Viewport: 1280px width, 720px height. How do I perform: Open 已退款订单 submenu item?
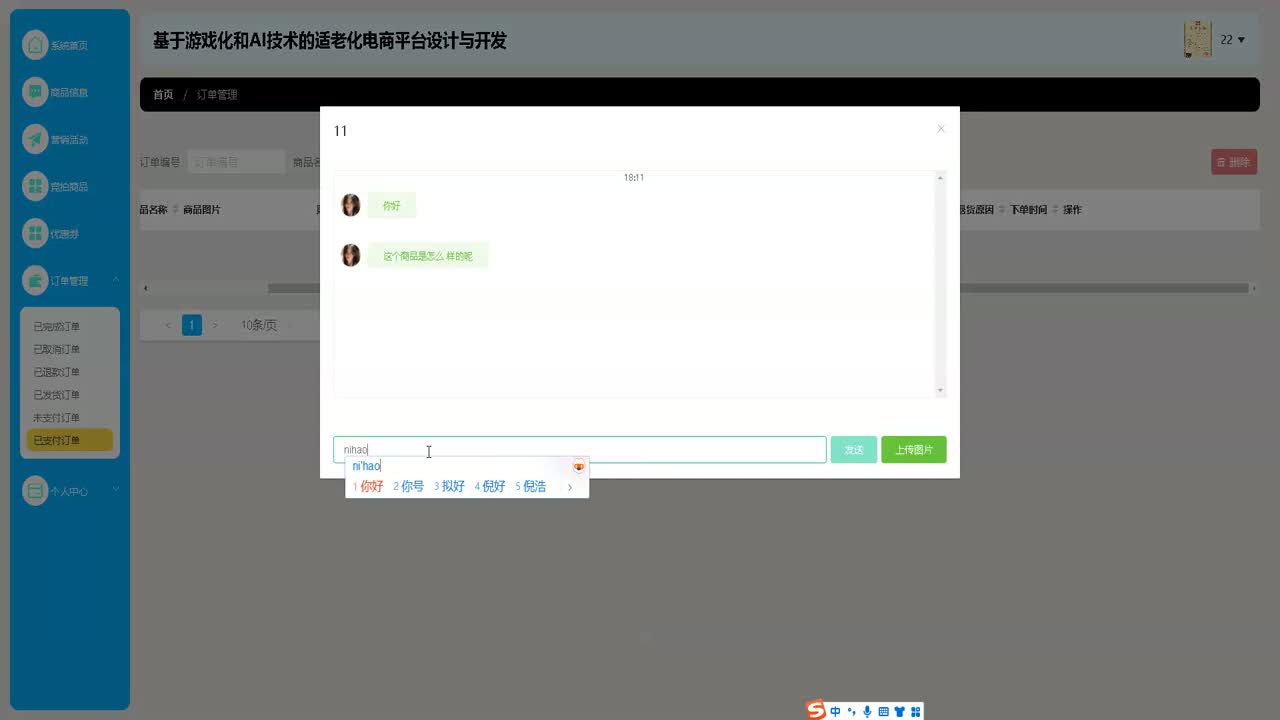pos(57,373)
